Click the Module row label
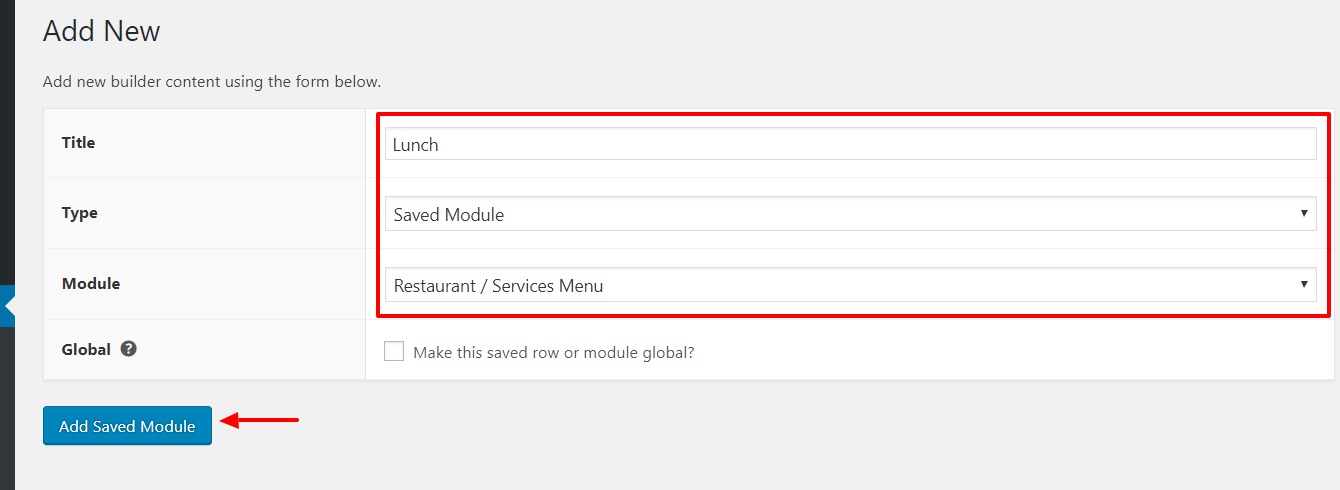This screenshot has height=490, width=1340. pos(91,284)
